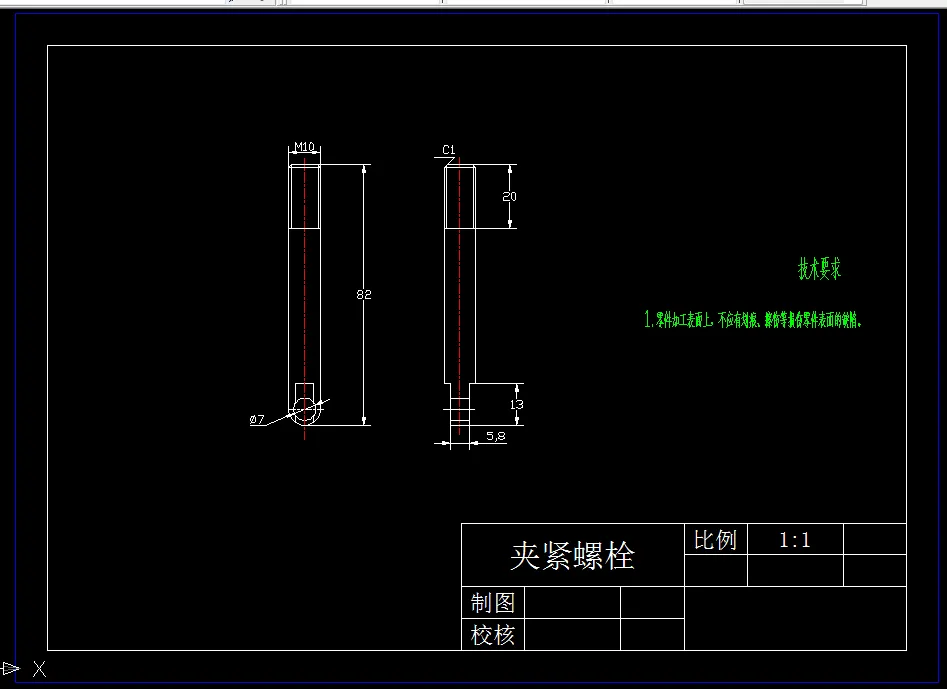
Task: Select the 比例 label in title block
Action: pyautogui.click(x=715, y=540)
